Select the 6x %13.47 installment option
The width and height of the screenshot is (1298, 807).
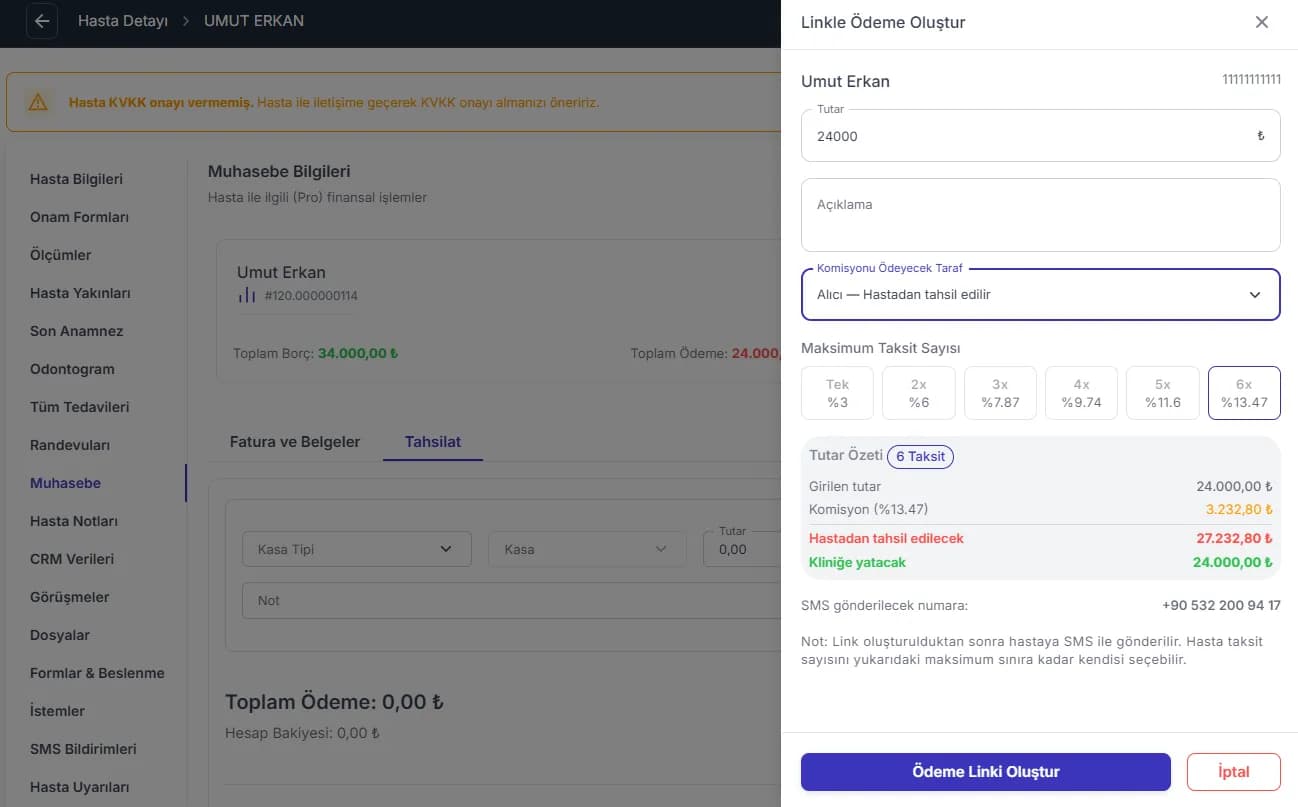tap(1244, 393)
